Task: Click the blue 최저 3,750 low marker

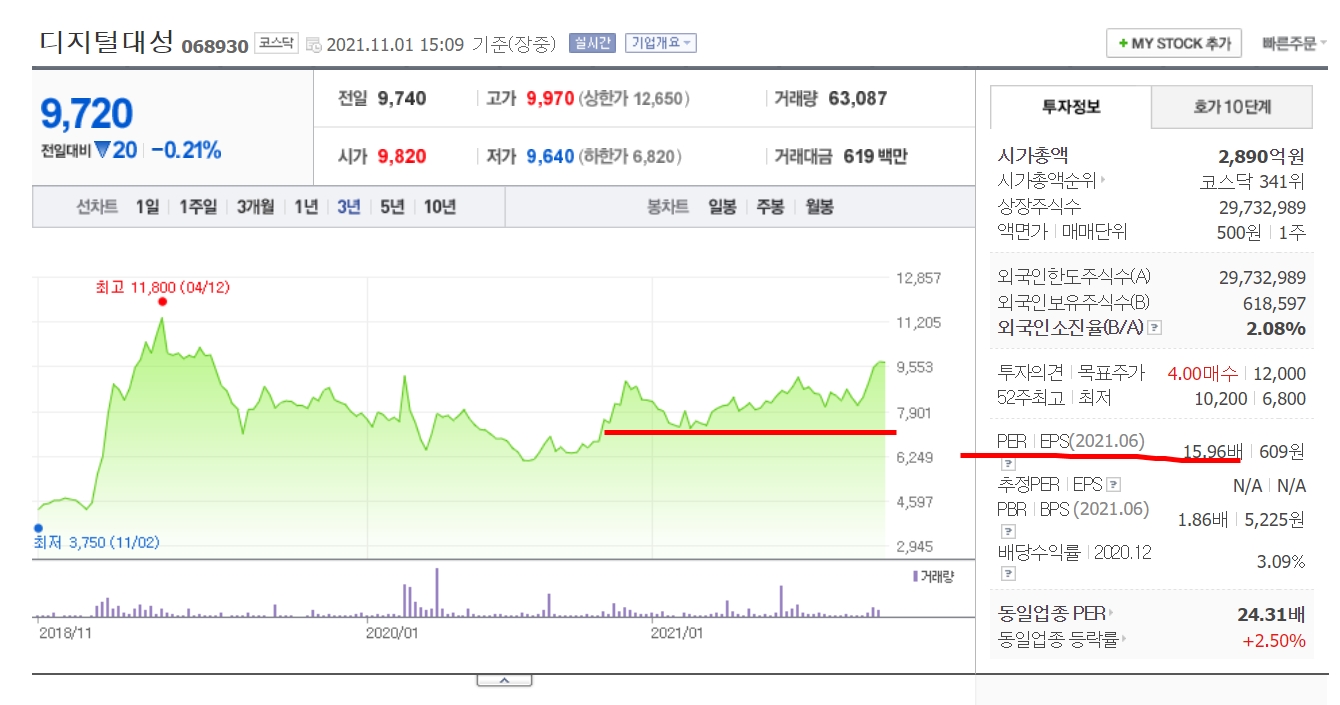Action: pyautogui.click(x=38, y=527)
